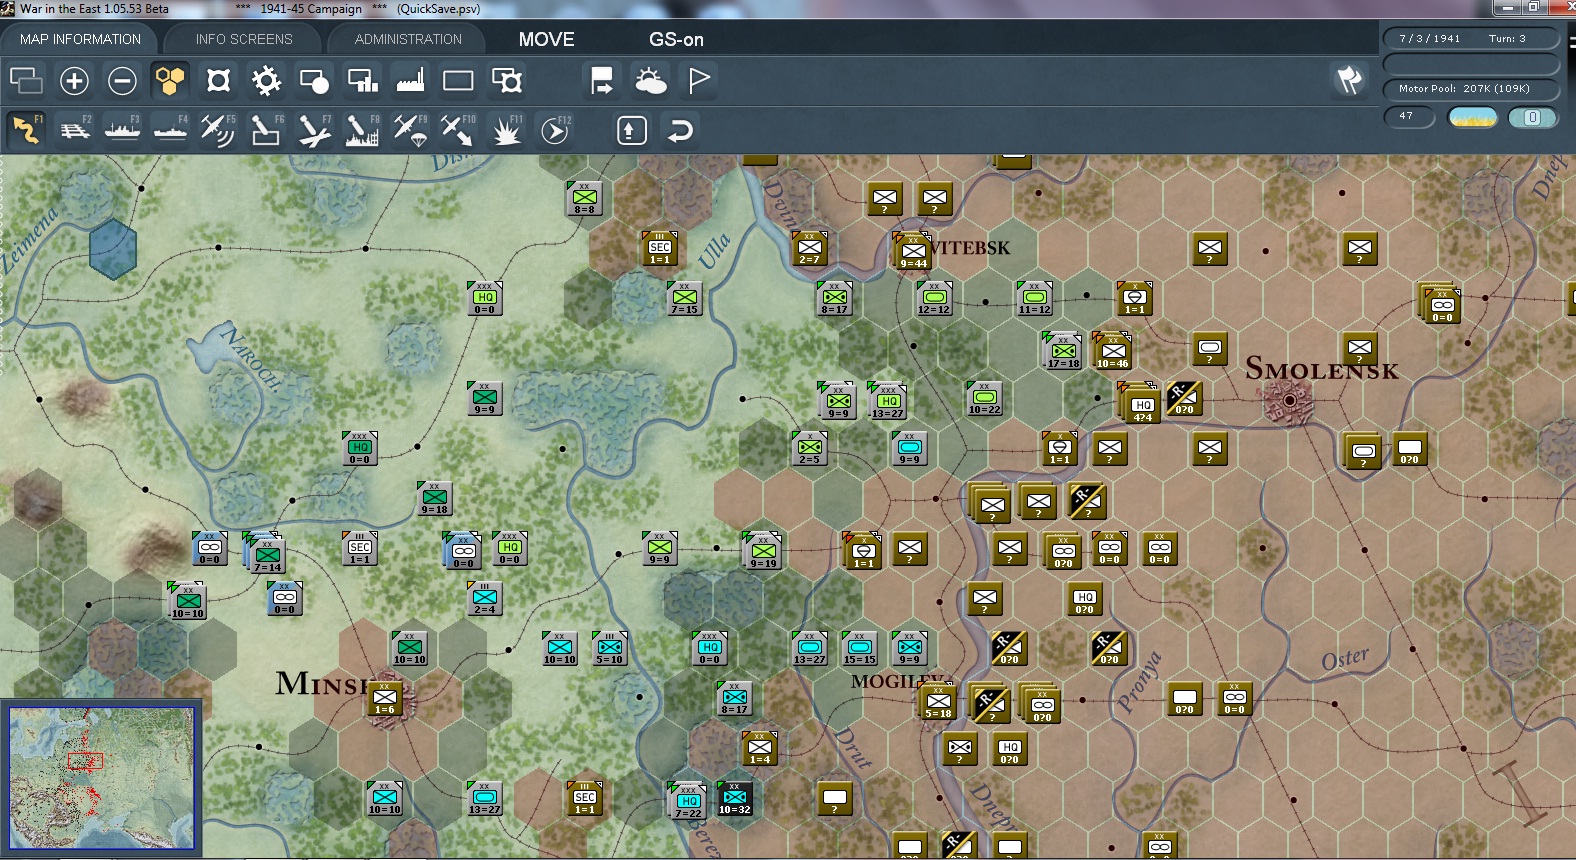
Task: Select F12 circled arrow mode icon
Action: pyautogui.click(x=555, y=130)
